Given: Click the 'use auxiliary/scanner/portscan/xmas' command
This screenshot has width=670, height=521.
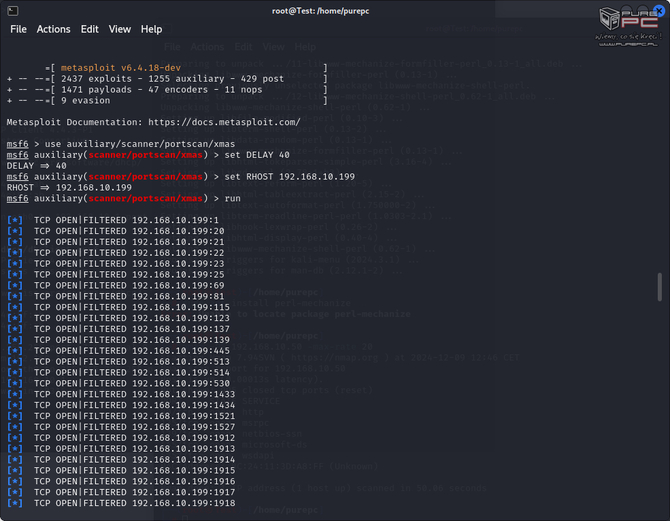Looking at the screenshot, I should point(140,144).
